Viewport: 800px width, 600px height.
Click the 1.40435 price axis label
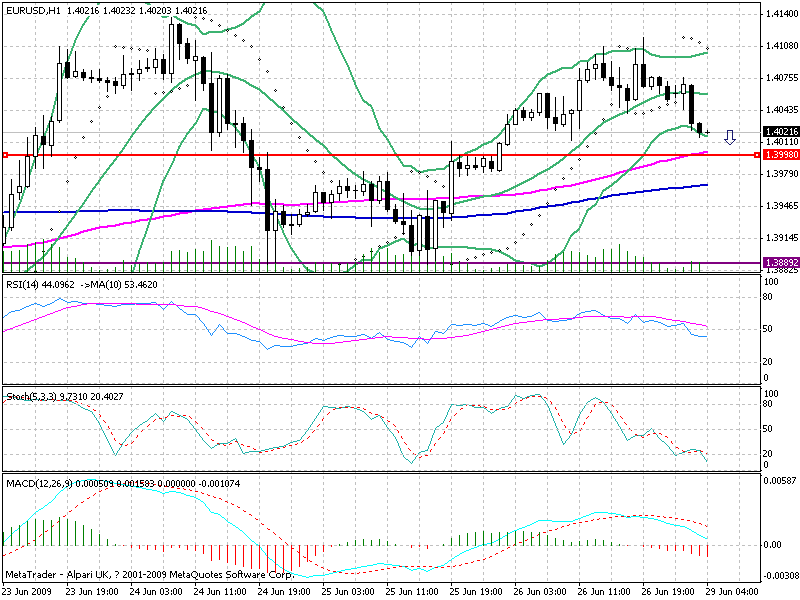tap(782, 110)
